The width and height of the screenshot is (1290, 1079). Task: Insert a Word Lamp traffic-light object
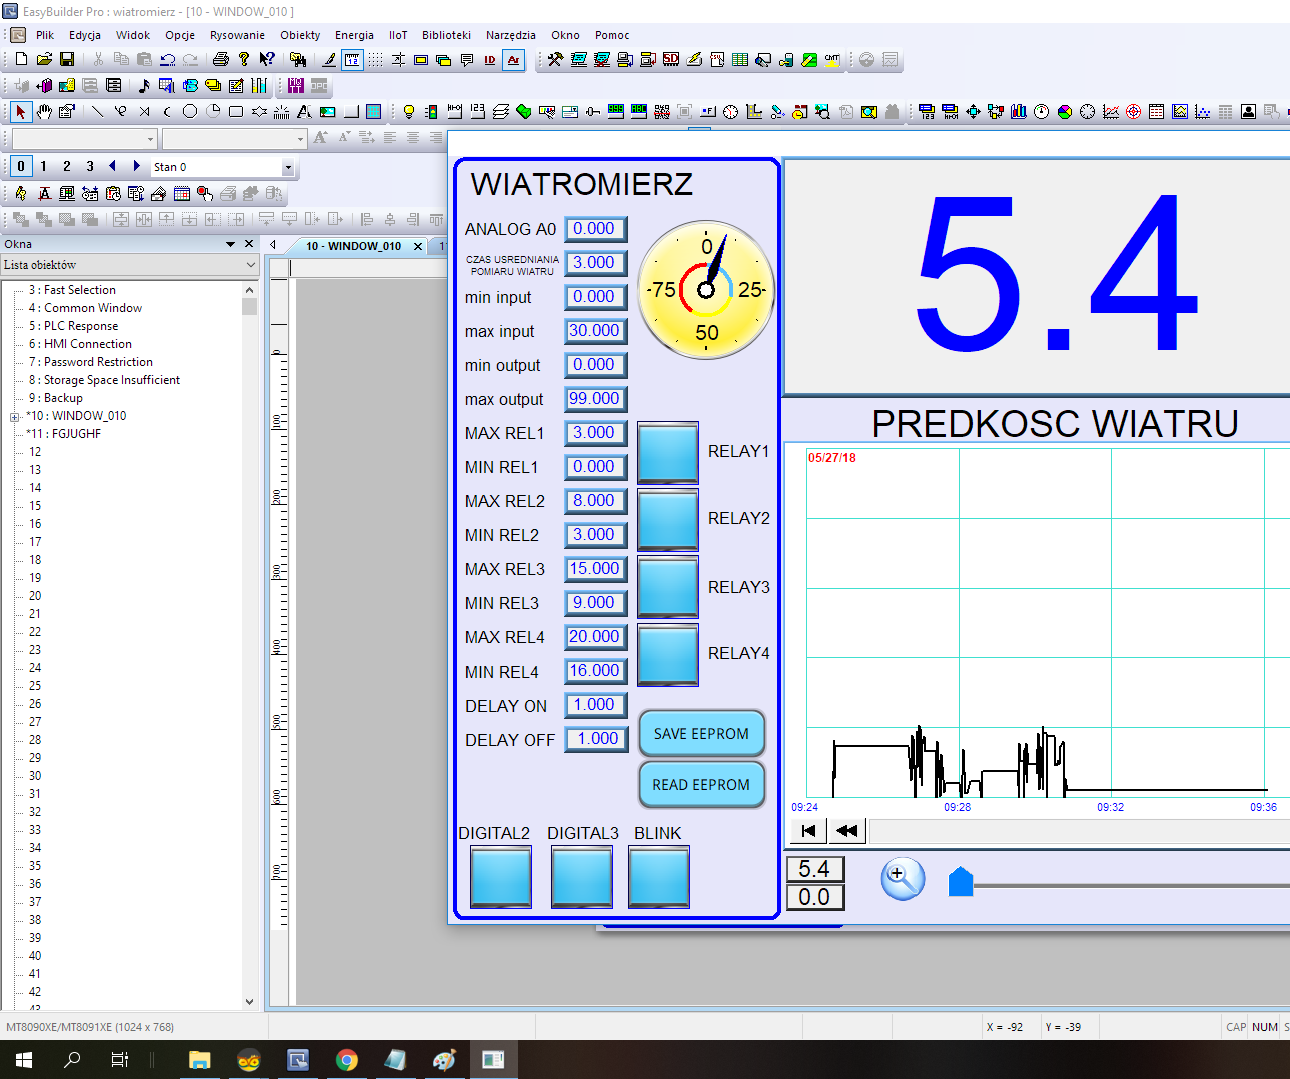click(x=431, y=111)
